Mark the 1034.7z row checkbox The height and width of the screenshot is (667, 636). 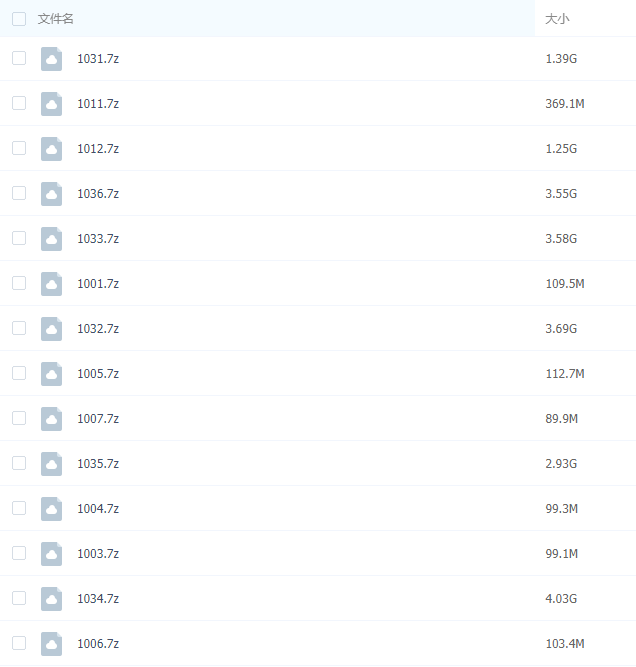pos(19,598)
